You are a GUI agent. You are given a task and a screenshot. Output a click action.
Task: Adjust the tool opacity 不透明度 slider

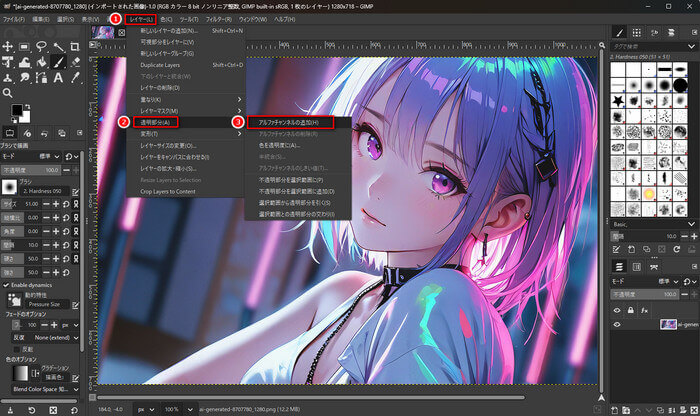point(31,170)
